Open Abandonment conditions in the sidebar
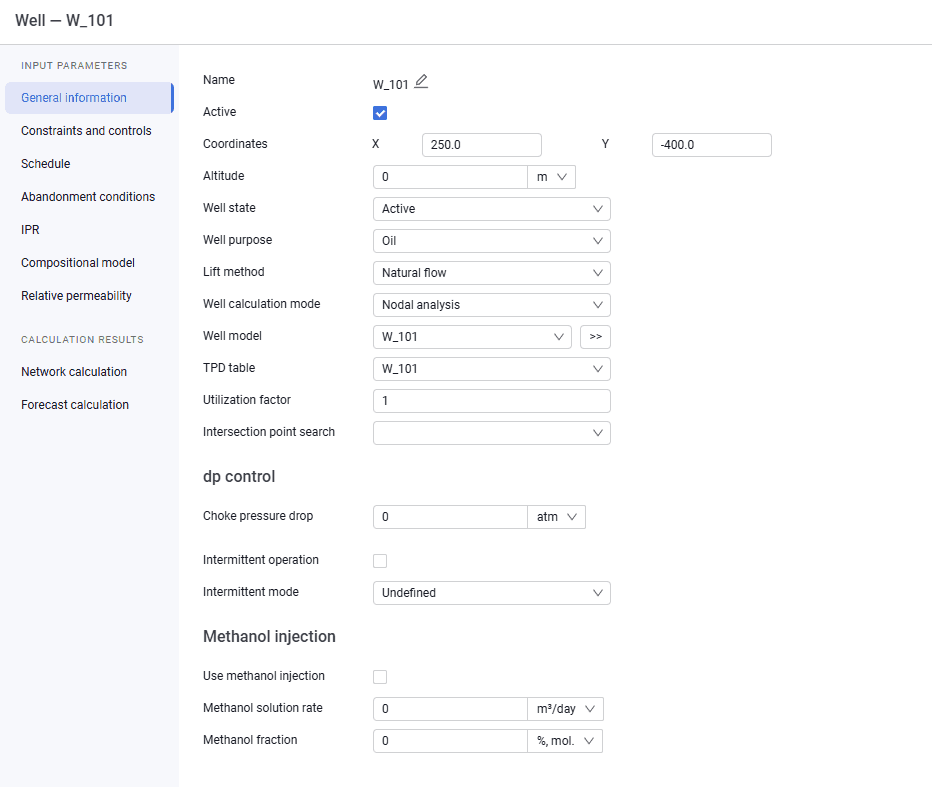 (88, 197)
